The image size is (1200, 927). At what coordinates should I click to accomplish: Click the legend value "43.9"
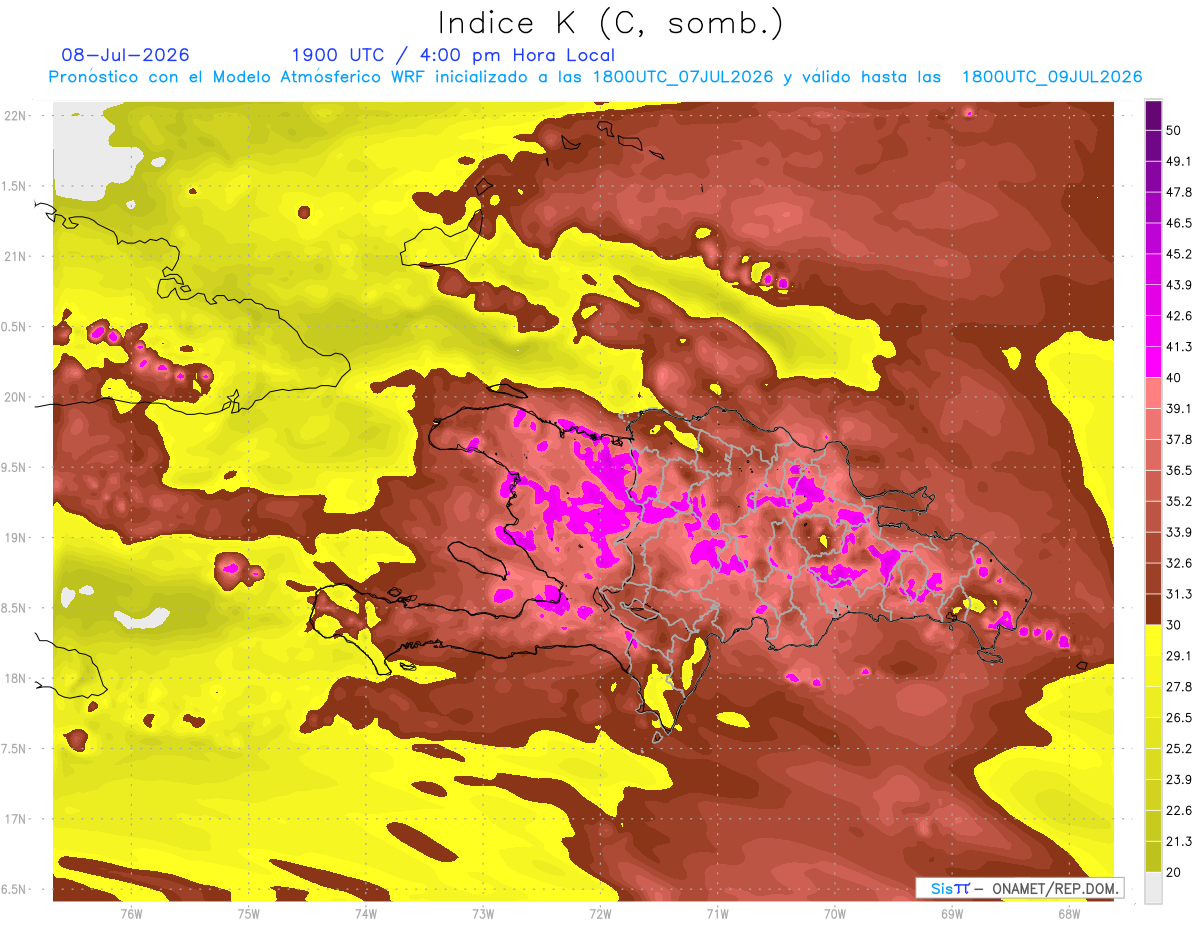[x=1179, y=285]
